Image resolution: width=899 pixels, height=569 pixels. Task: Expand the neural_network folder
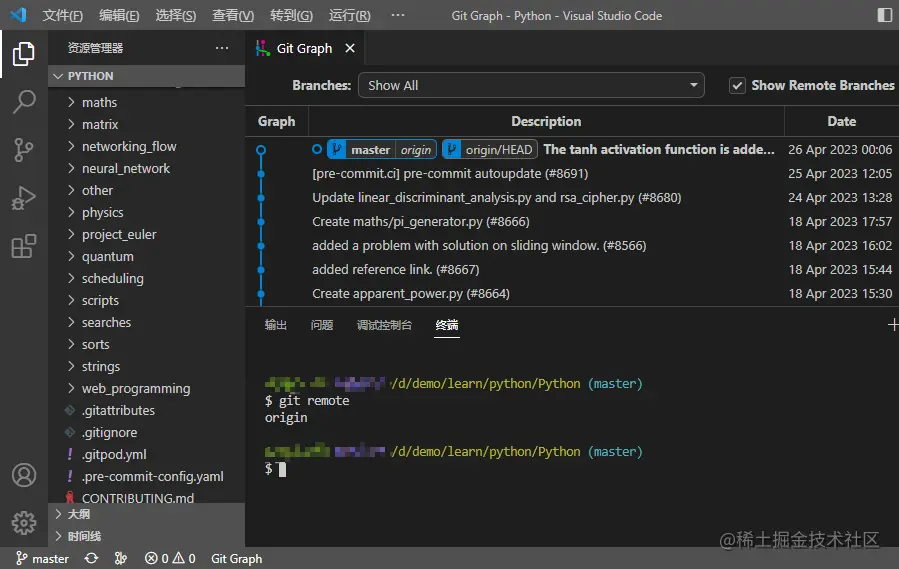coord(125,169)
